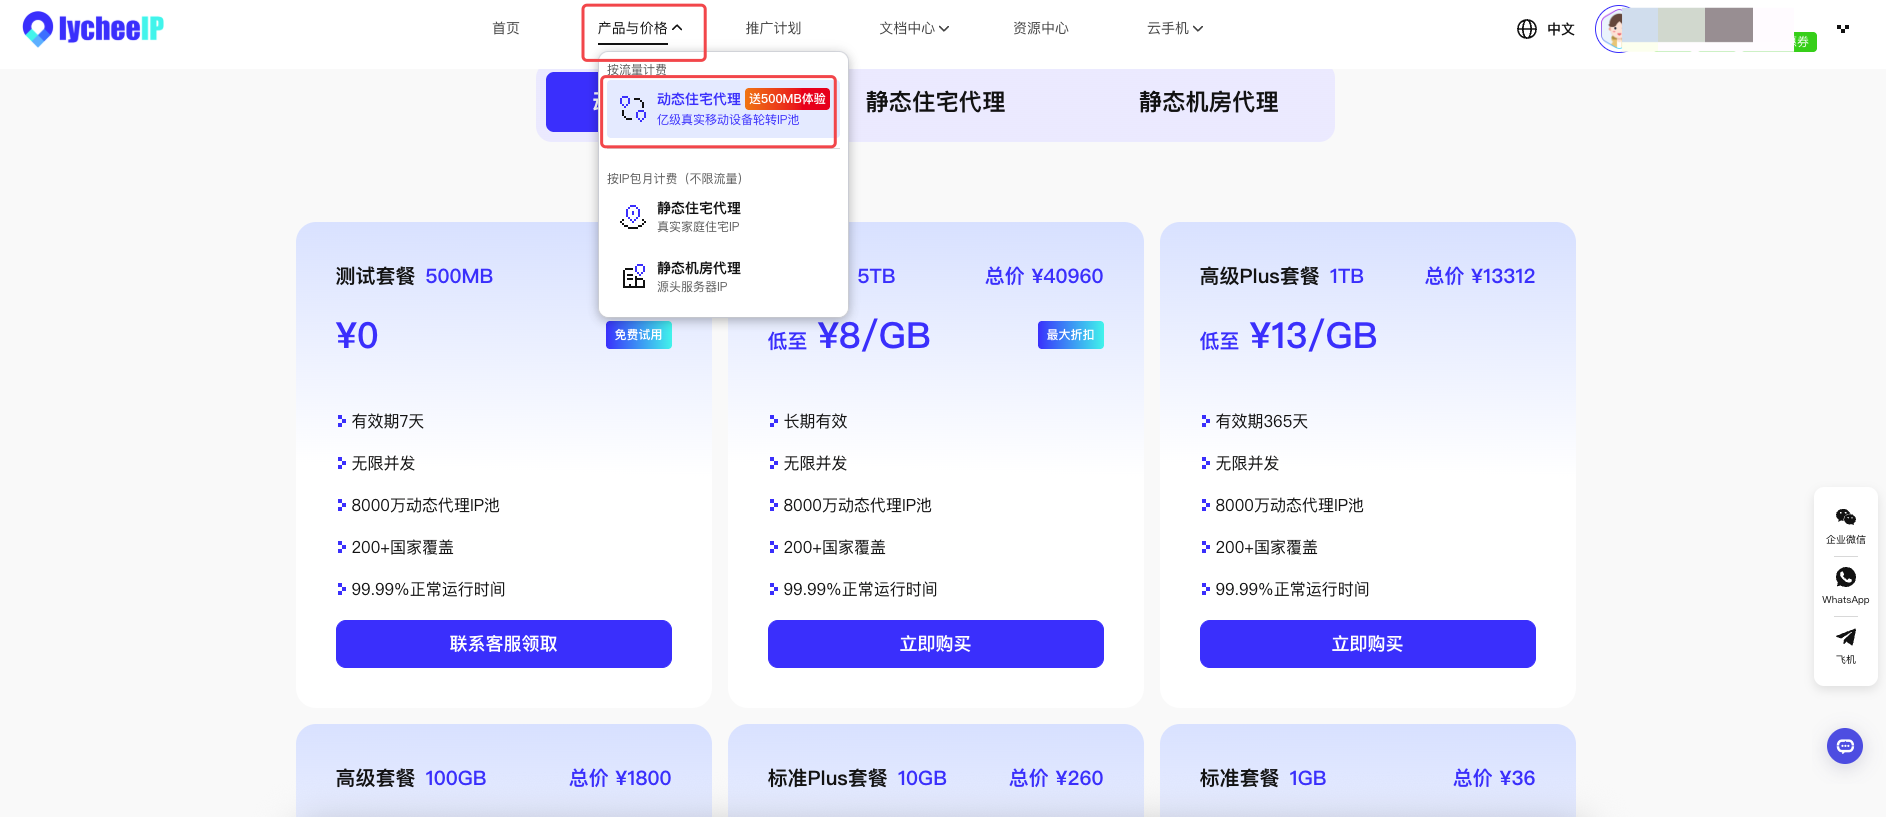Expand the 文档中心 dropdown
The width and height of the screenshot is (1886, 817).
pyautogui.click(x=914, y=28)
